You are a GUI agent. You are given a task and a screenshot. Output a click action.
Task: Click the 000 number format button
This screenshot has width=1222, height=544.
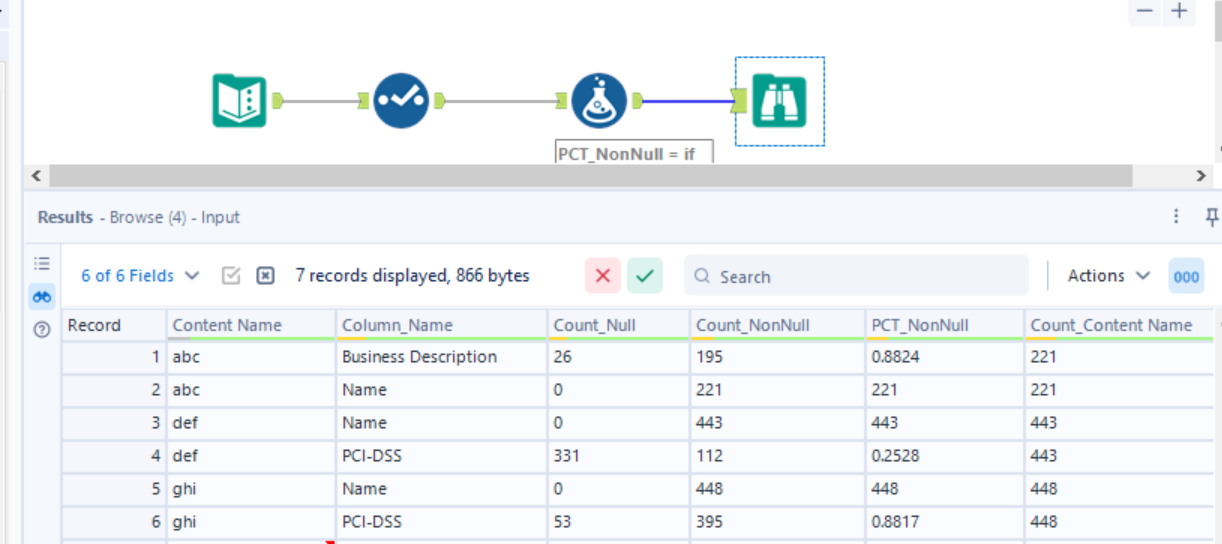tap(1186, 277)
